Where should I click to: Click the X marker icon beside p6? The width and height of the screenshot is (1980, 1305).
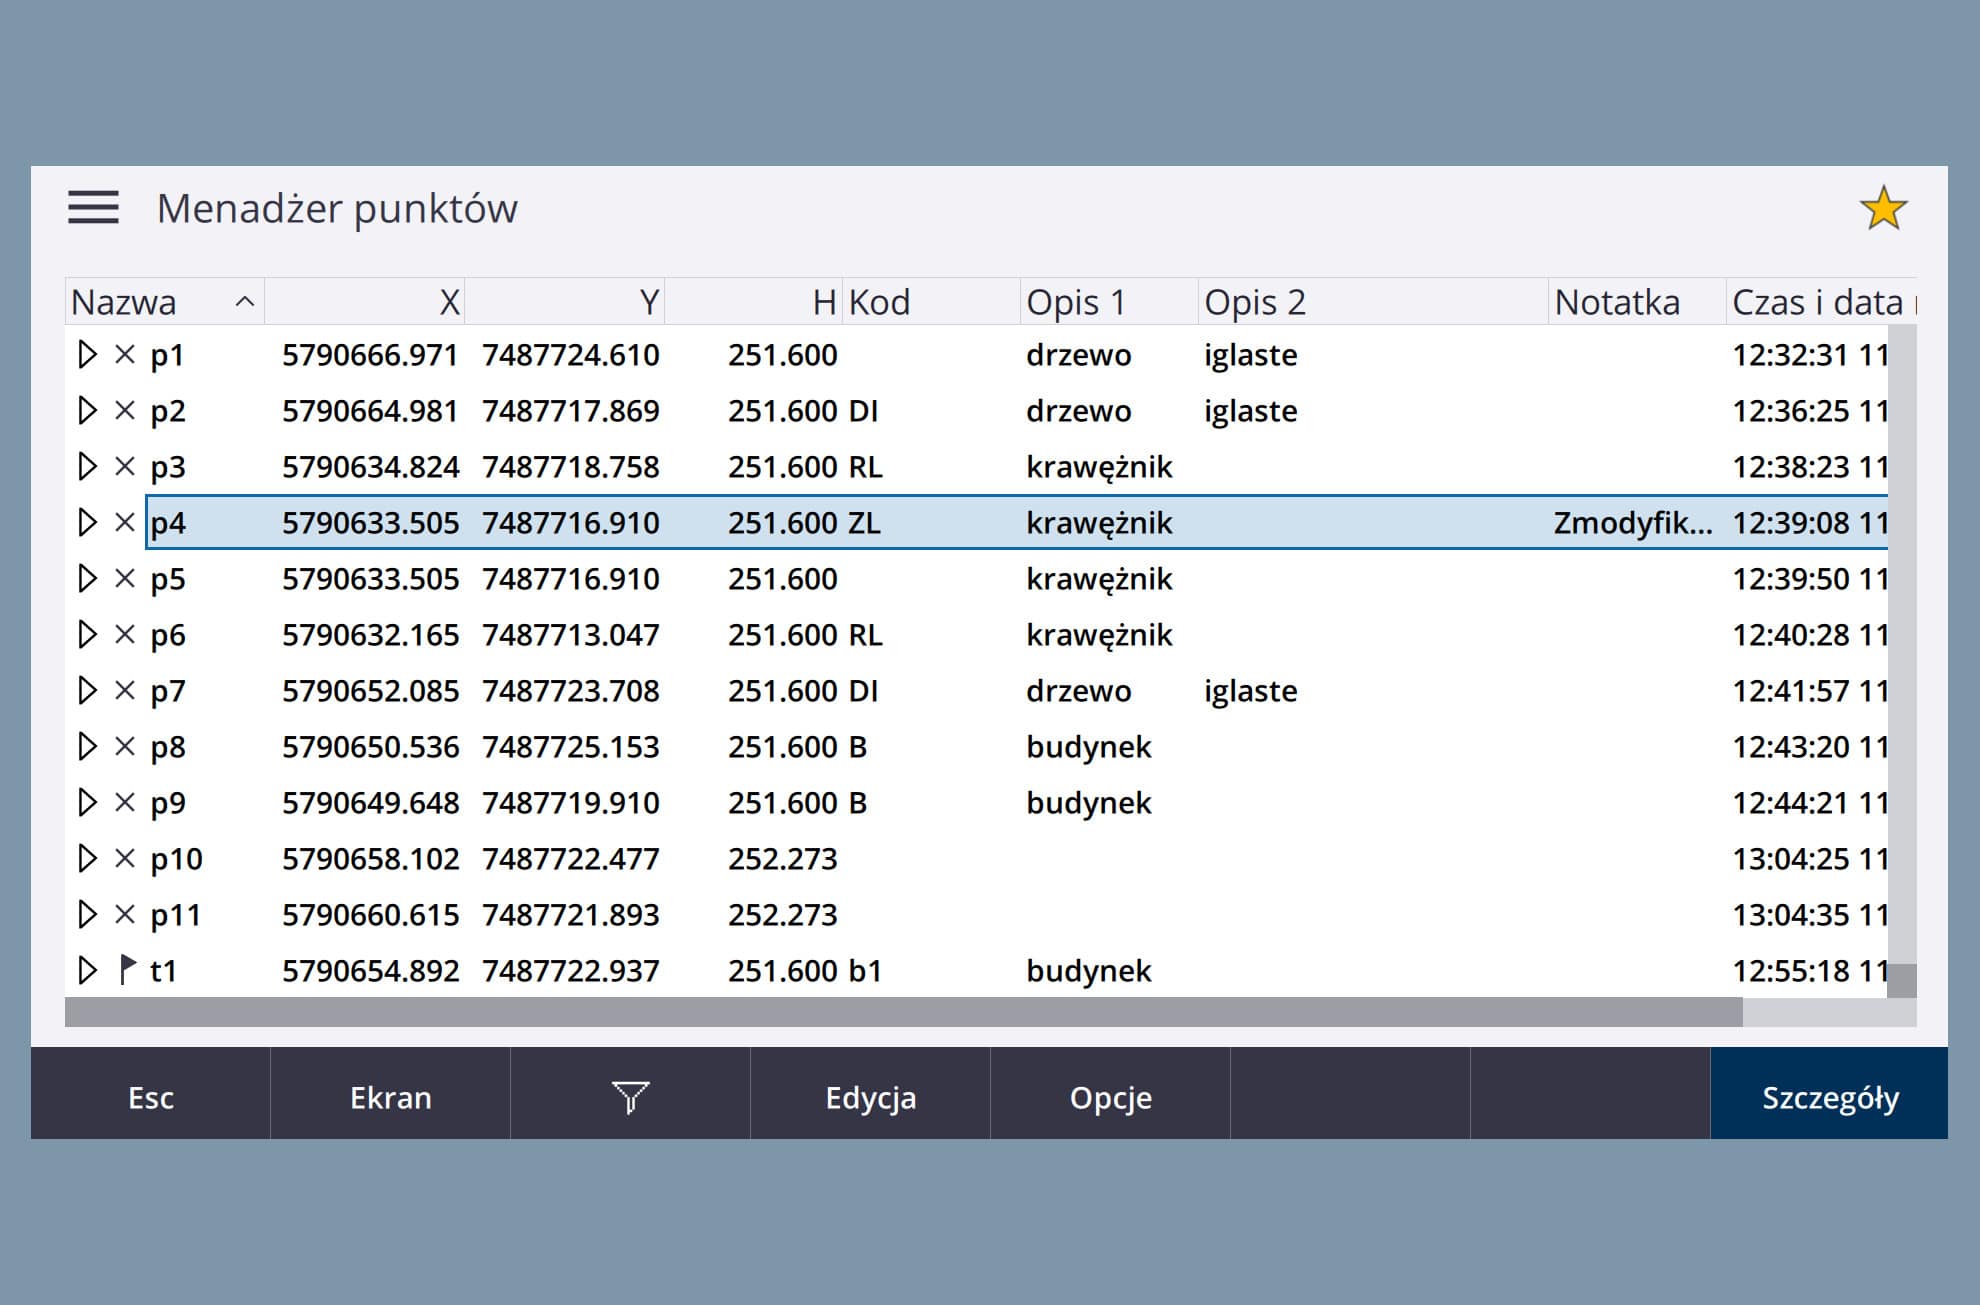coord(125,635)
